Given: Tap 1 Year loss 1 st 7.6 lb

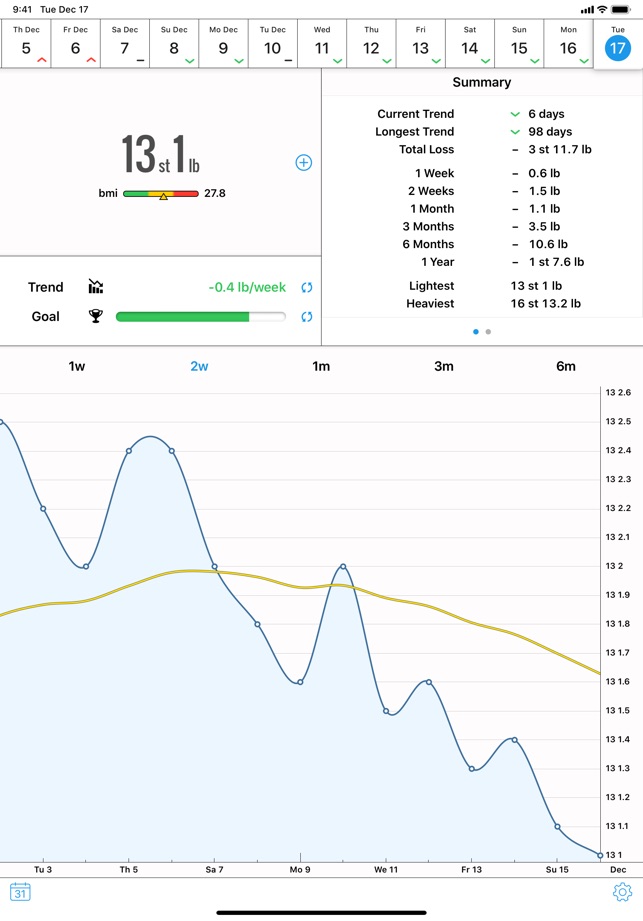Looking at the screenshot, I should pyautogui.click(x=556, y=262).
